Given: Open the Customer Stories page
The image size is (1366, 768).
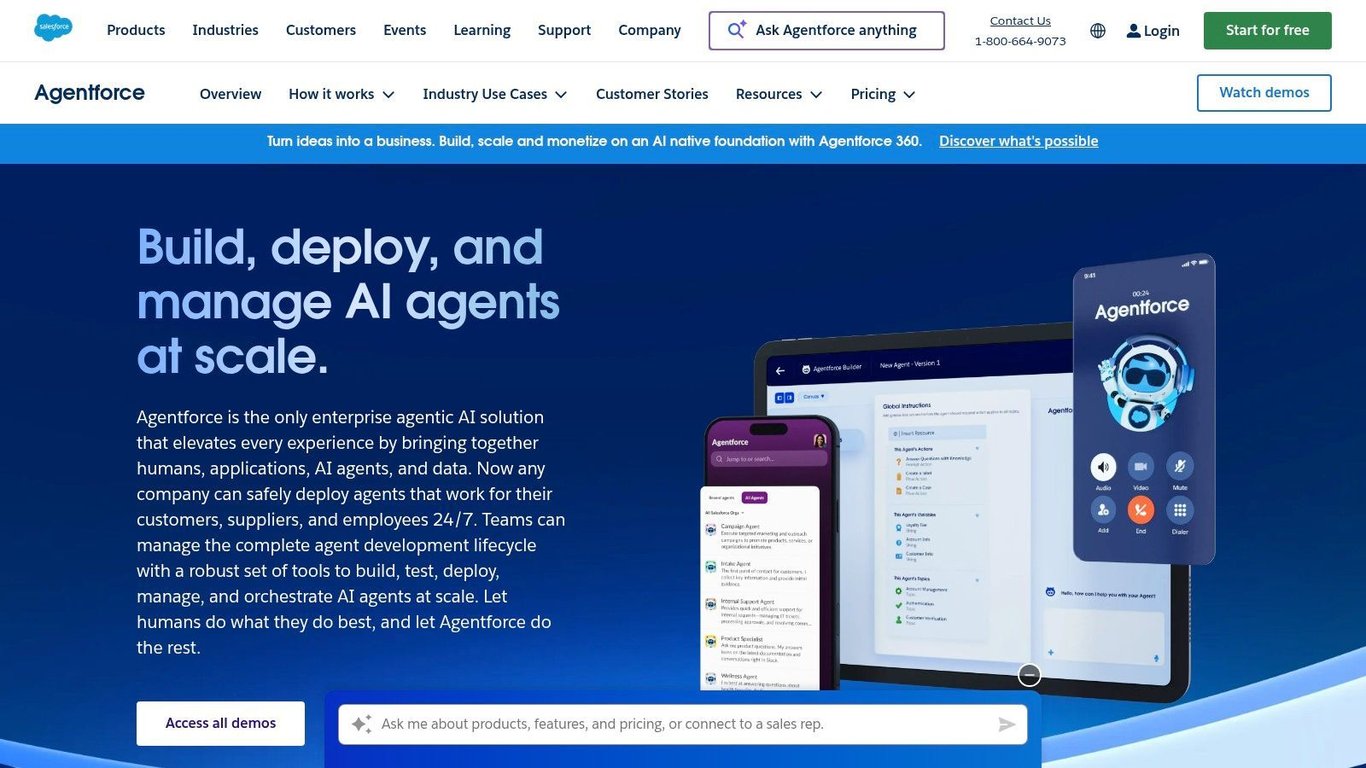Looking at the screenshot, I should point(652,94).
